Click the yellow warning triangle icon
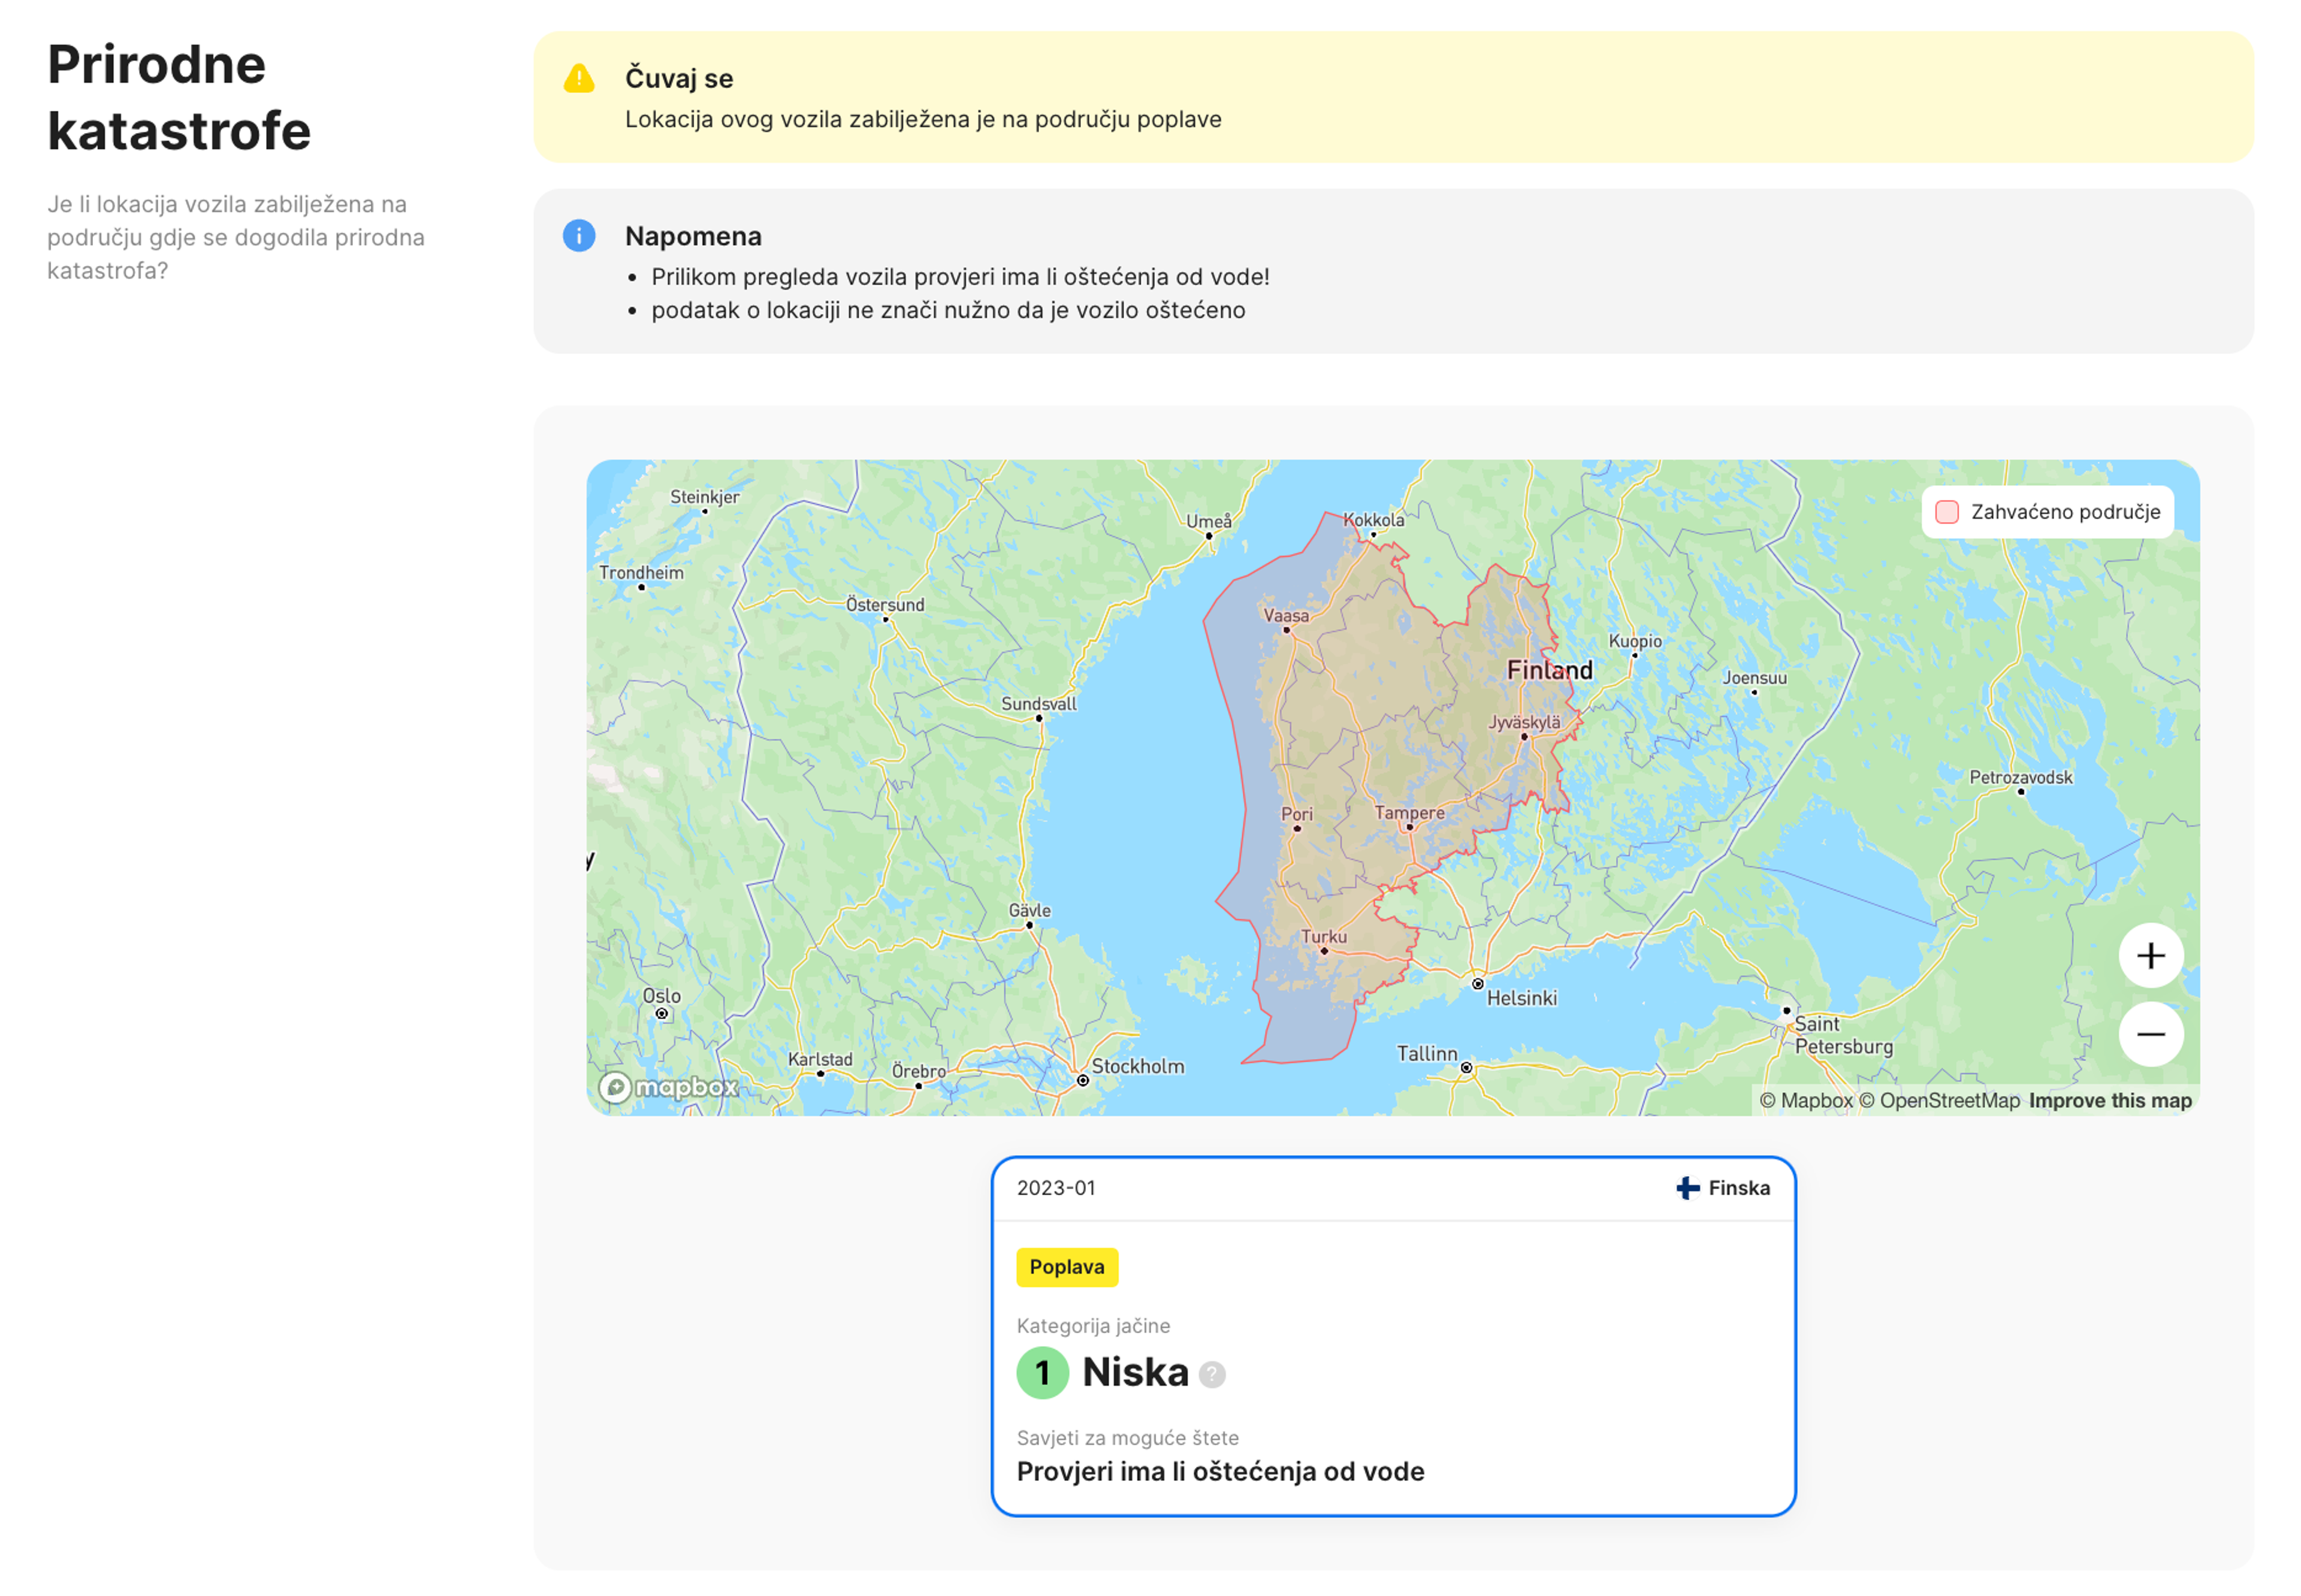The image size is (2301, 1596). click(579, 78)
